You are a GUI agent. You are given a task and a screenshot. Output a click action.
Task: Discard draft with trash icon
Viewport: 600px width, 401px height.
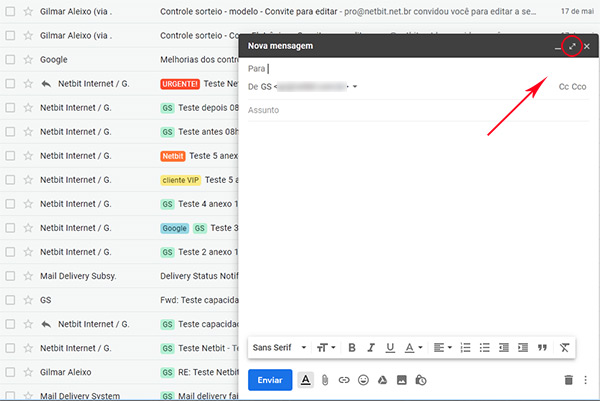569,380
